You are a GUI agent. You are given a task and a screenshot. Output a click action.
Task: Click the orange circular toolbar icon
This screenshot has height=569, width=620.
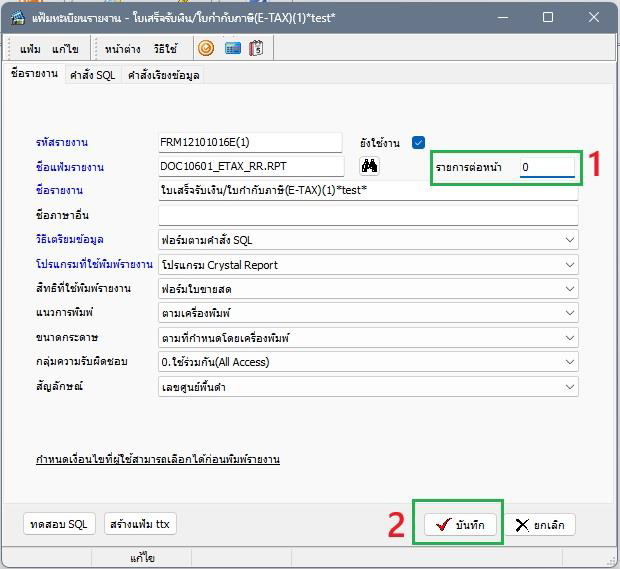pyautogui.click(x=206, y=48)
